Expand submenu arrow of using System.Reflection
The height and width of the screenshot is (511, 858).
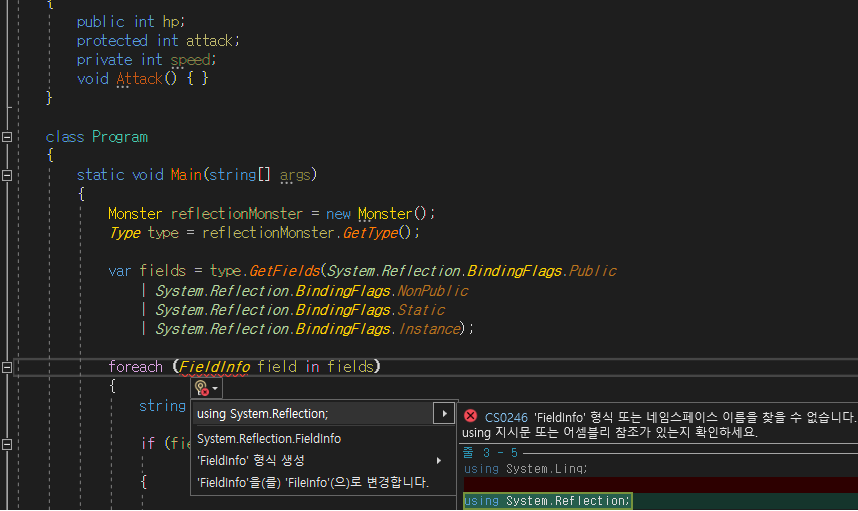(444, 414)
